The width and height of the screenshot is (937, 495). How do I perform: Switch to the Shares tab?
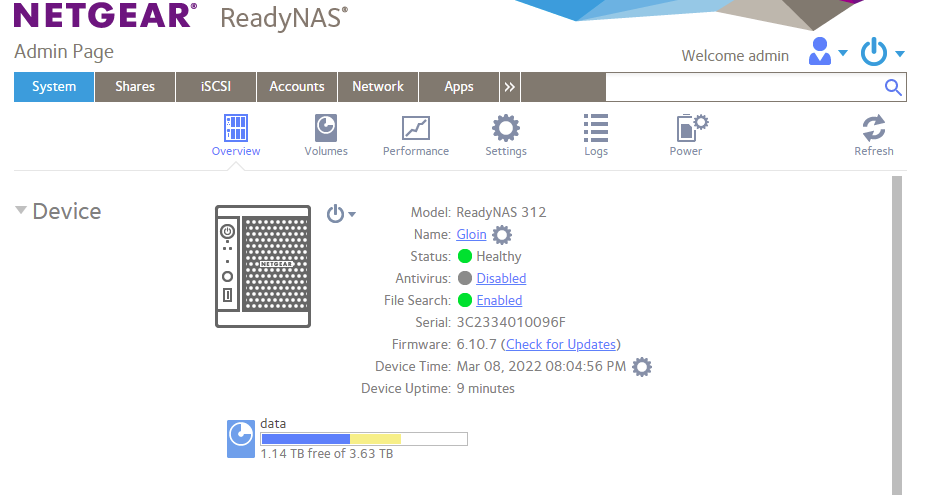pyautogui.click(x=135, y=87)
